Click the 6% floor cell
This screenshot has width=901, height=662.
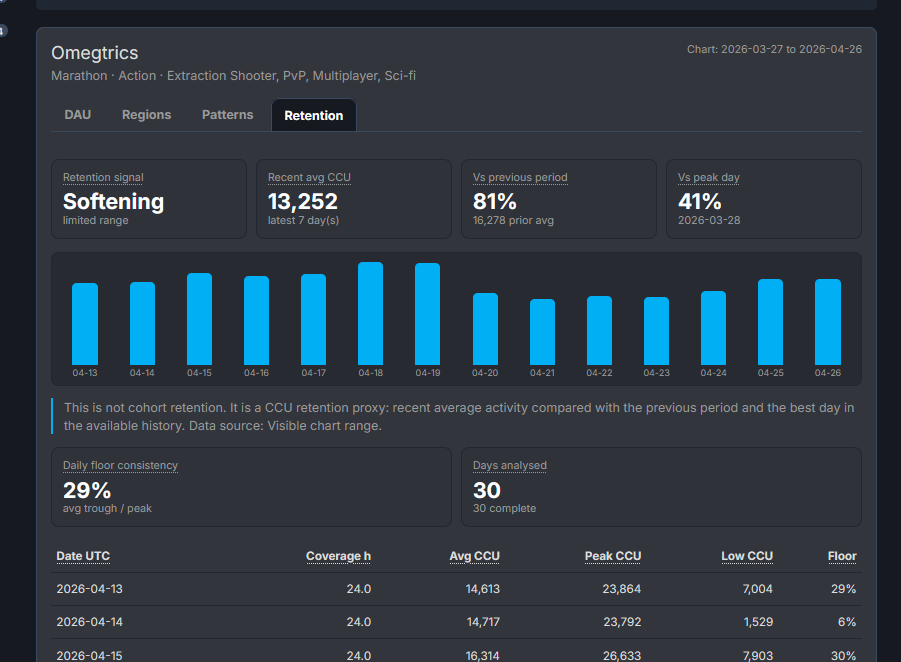847,622
